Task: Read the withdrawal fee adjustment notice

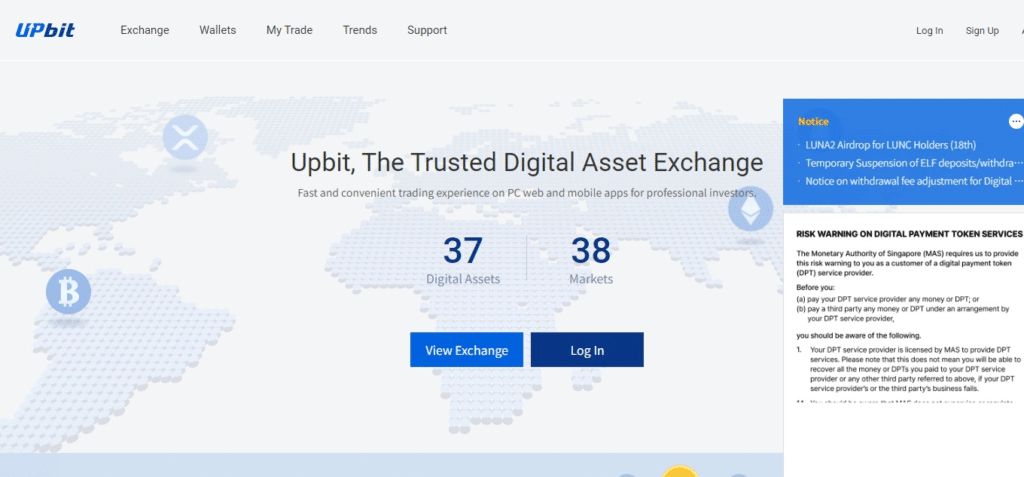Action: 912,181
